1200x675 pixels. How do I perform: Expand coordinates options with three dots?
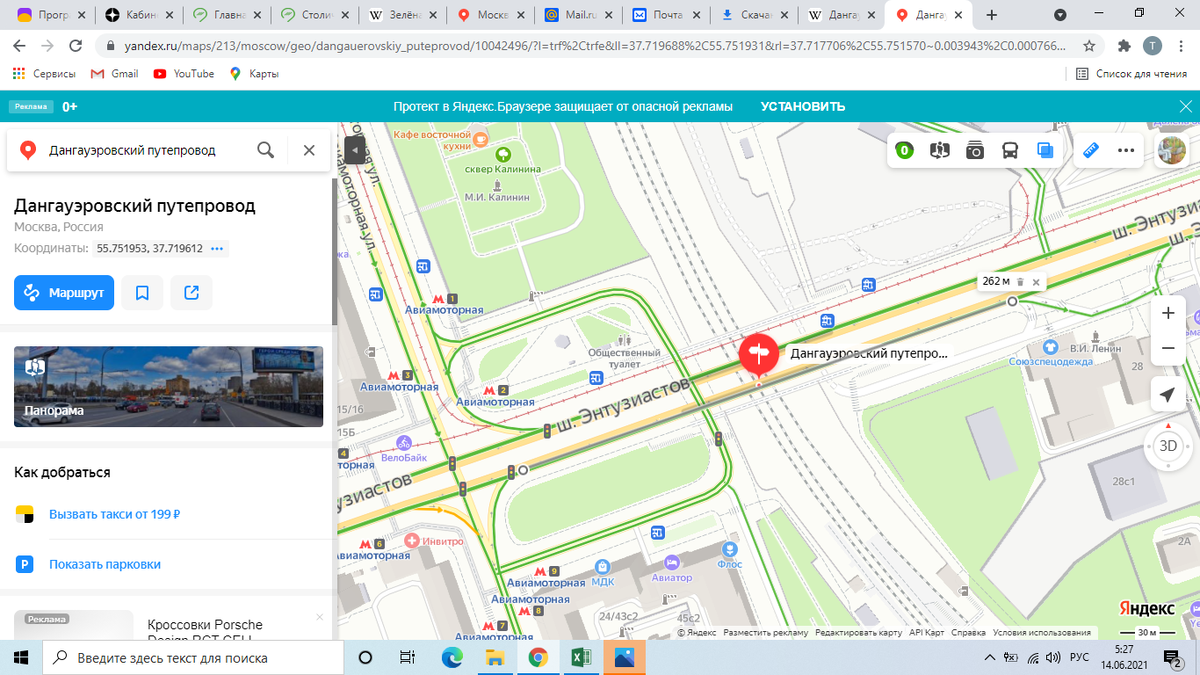218,248
